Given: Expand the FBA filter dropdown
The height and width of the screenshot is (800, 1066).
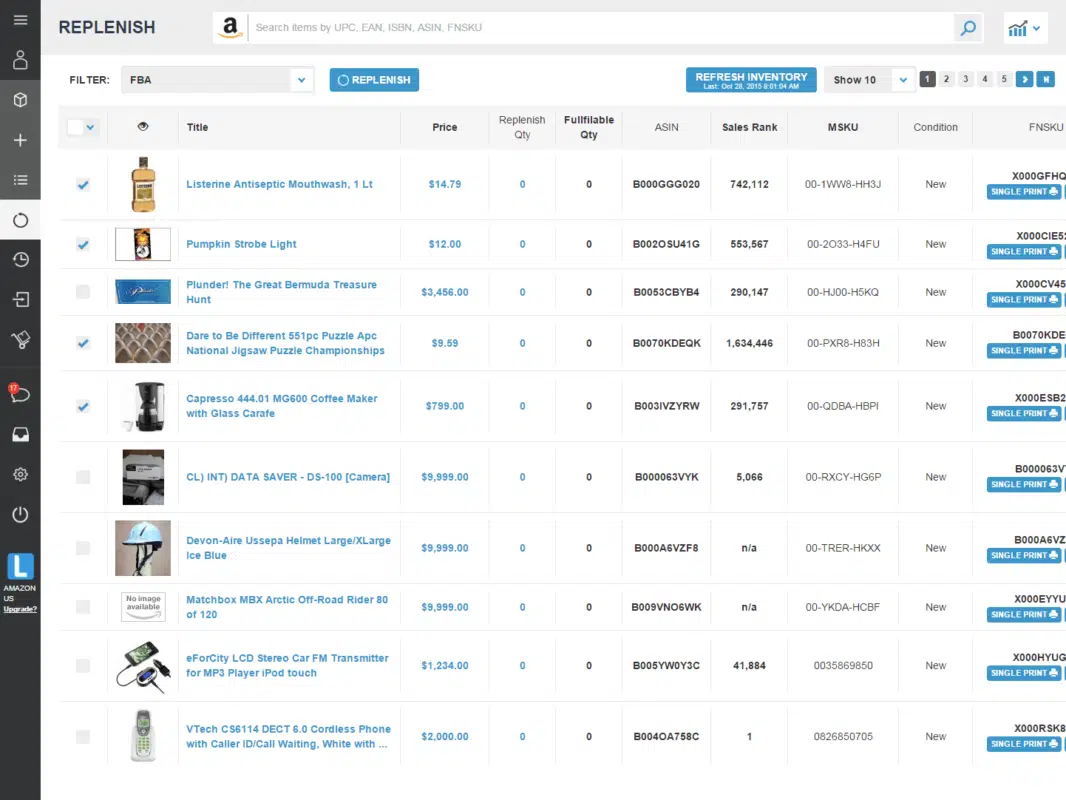Looking at the screenshot, I should (302, 80).
